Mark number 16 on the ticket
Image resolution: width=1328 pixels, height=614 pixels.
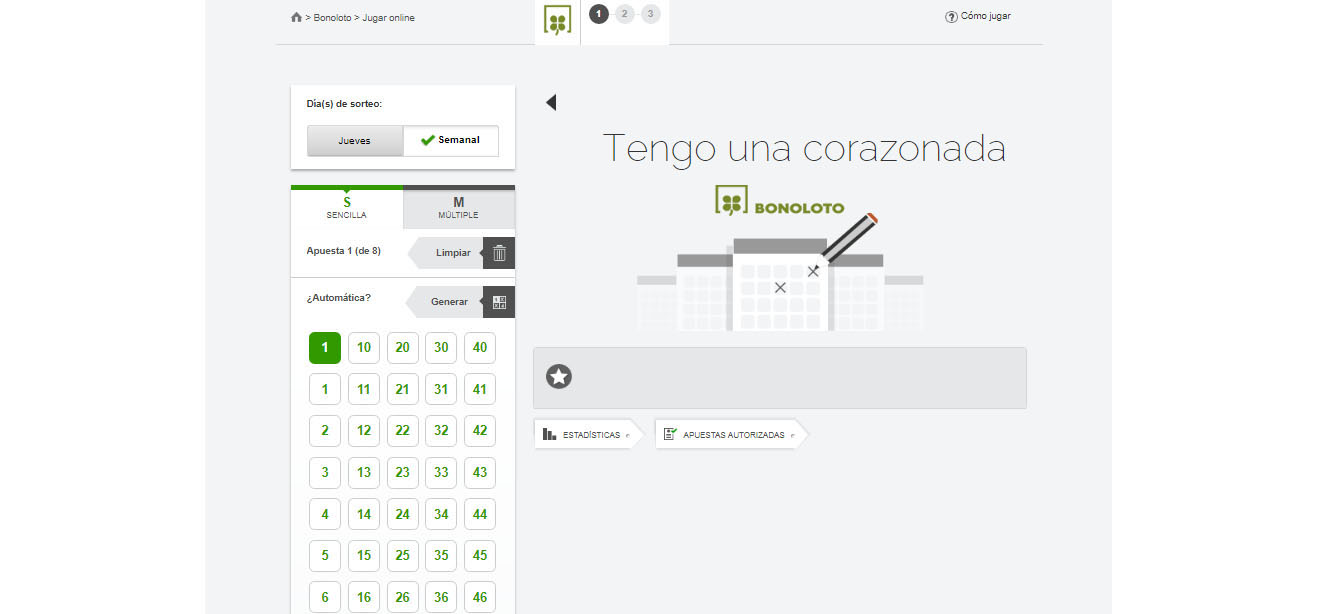click(x=364, y=597)
